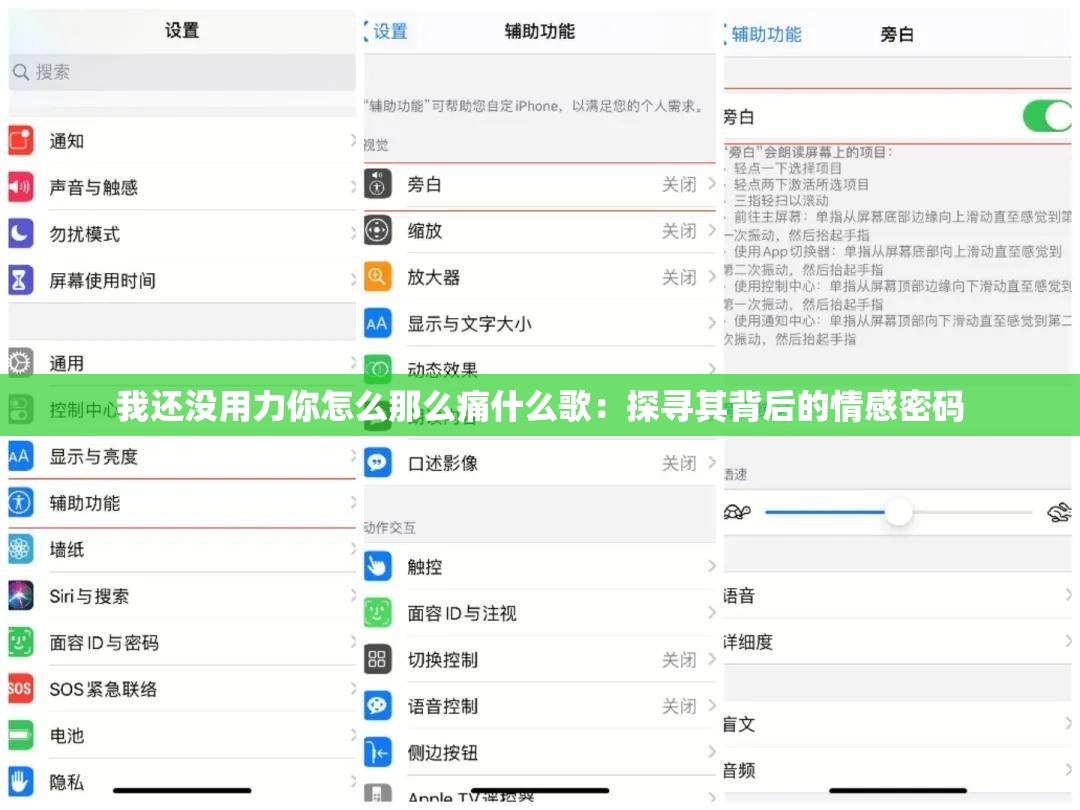Open 面容 ID 与注视 via its icon
The image size is (1080, 810).
tap(377, 613)
